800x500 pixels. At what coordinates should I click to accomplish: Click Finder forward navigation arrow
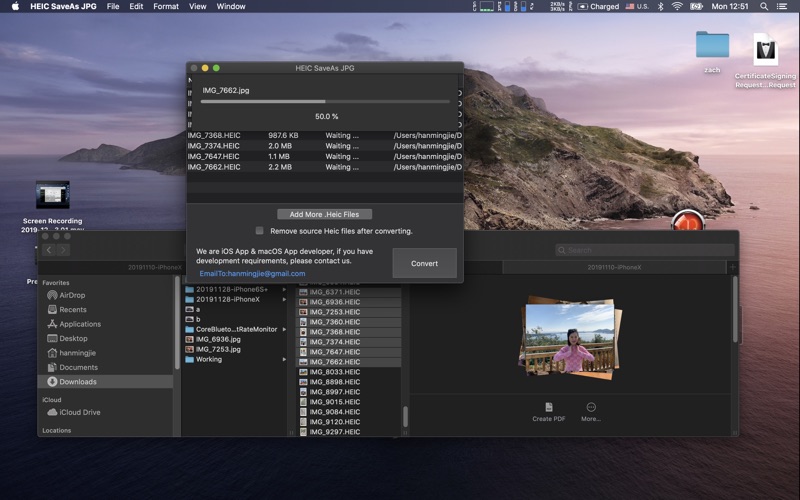pos(63,249)
